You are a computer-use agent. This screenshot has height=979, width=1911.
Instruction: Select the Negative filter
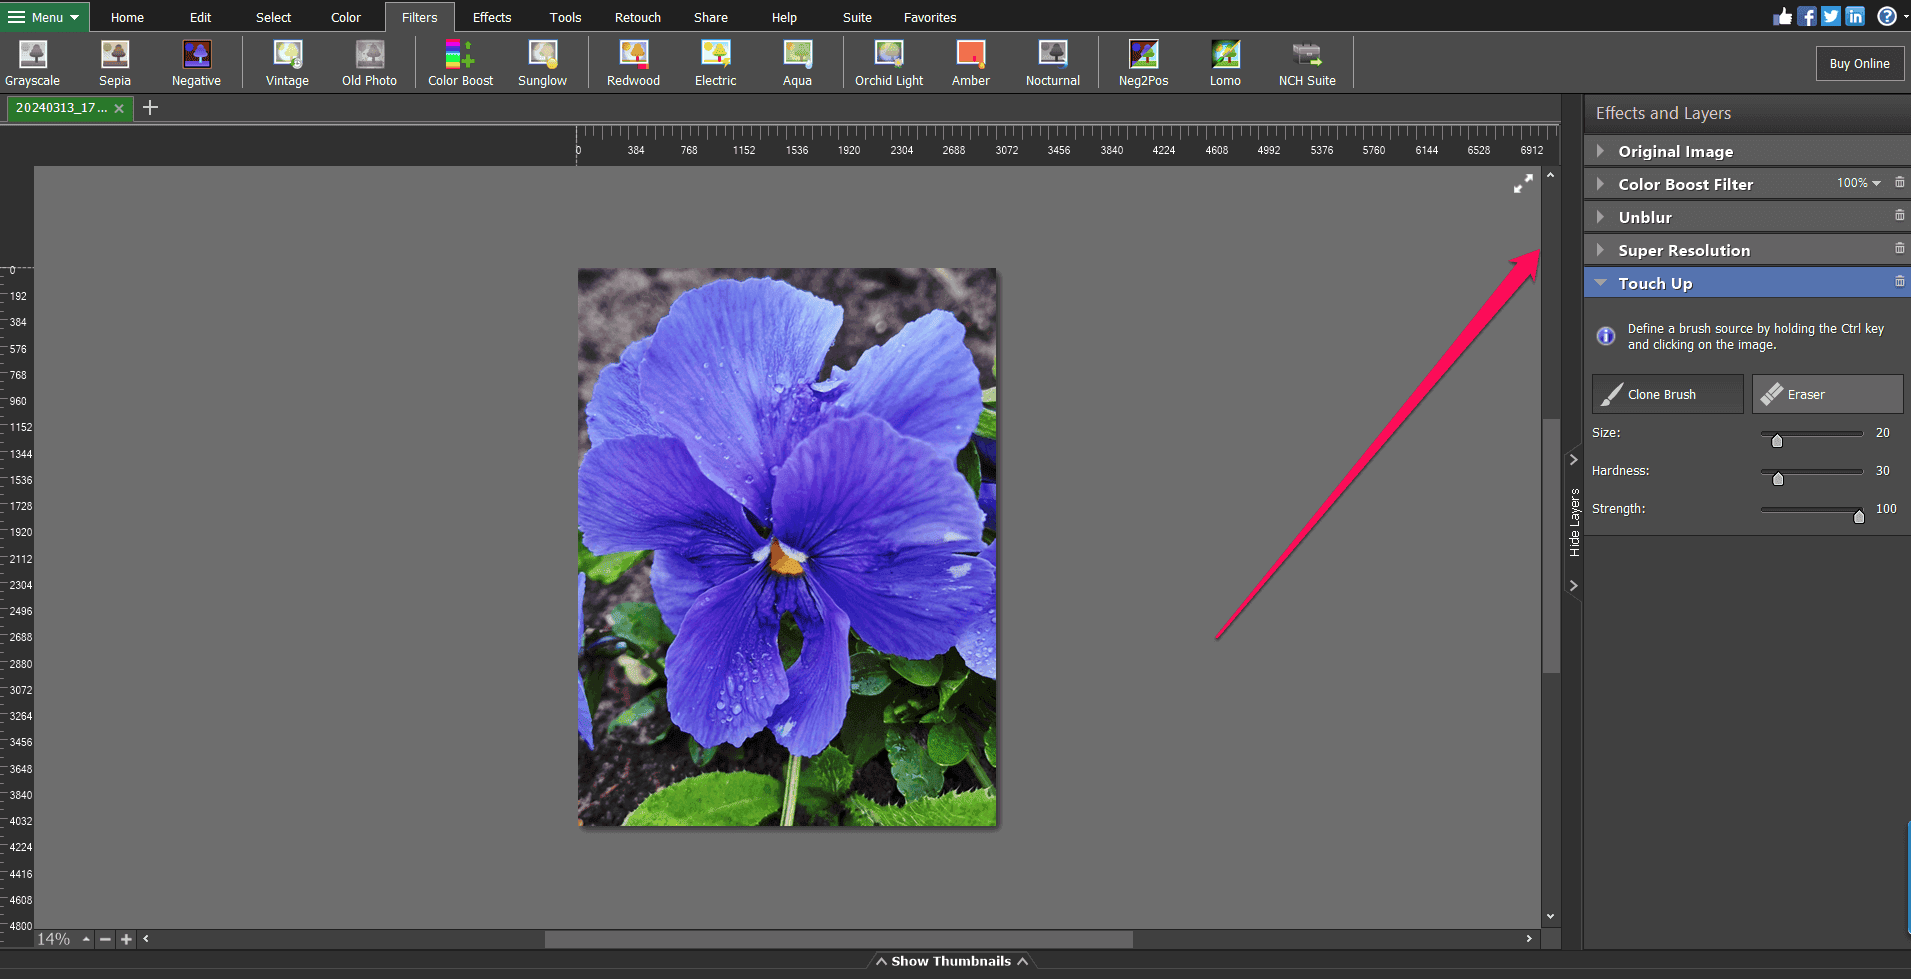click(x=196, y=62)
